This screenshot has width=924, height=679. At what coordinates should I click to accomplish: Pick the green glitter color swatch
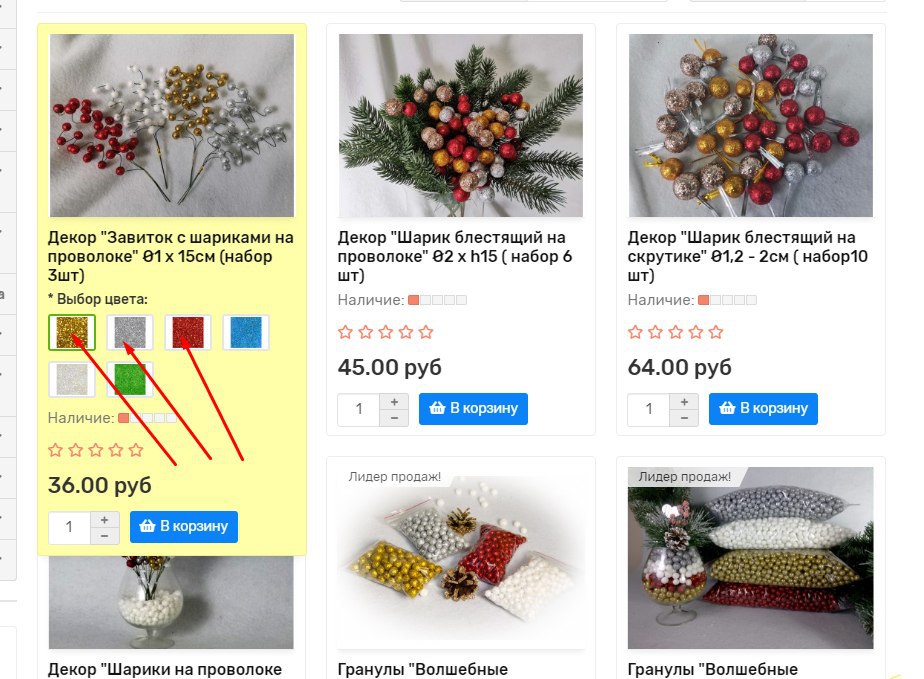(130, 379)
